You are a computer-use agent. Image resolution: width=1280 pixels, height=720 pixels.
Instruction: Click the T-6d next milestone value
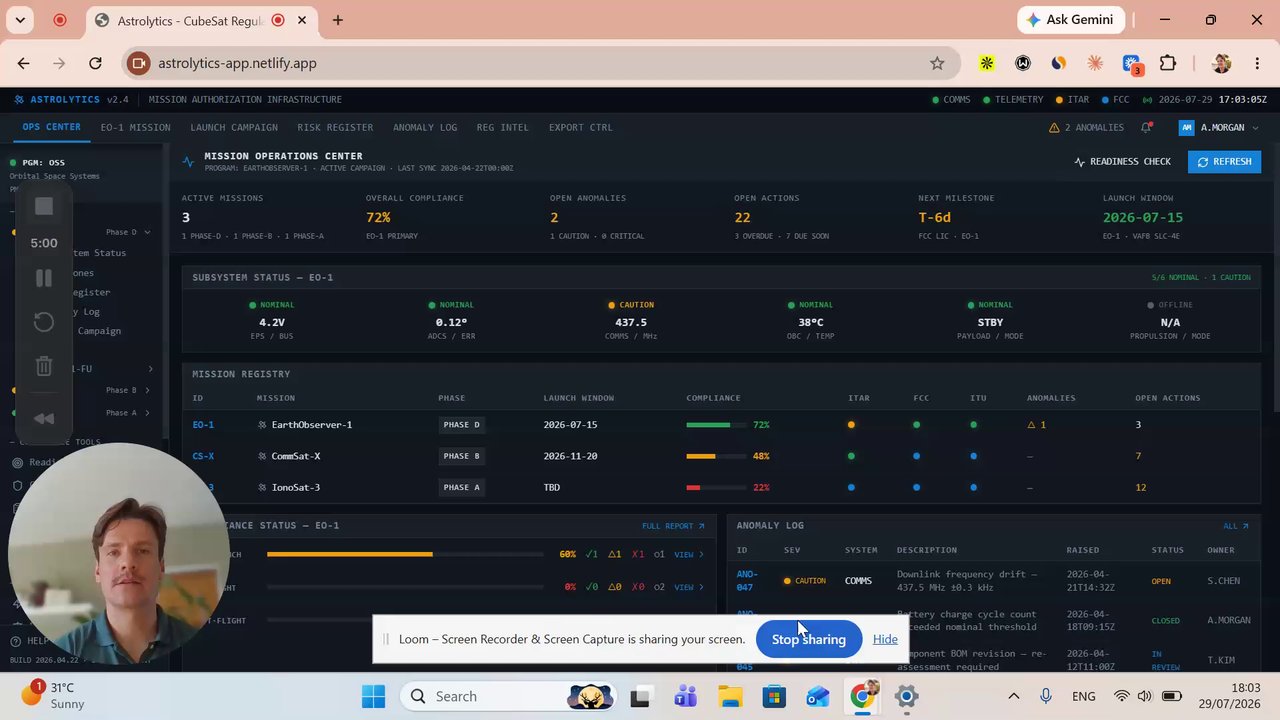click(x=934, y=217)
